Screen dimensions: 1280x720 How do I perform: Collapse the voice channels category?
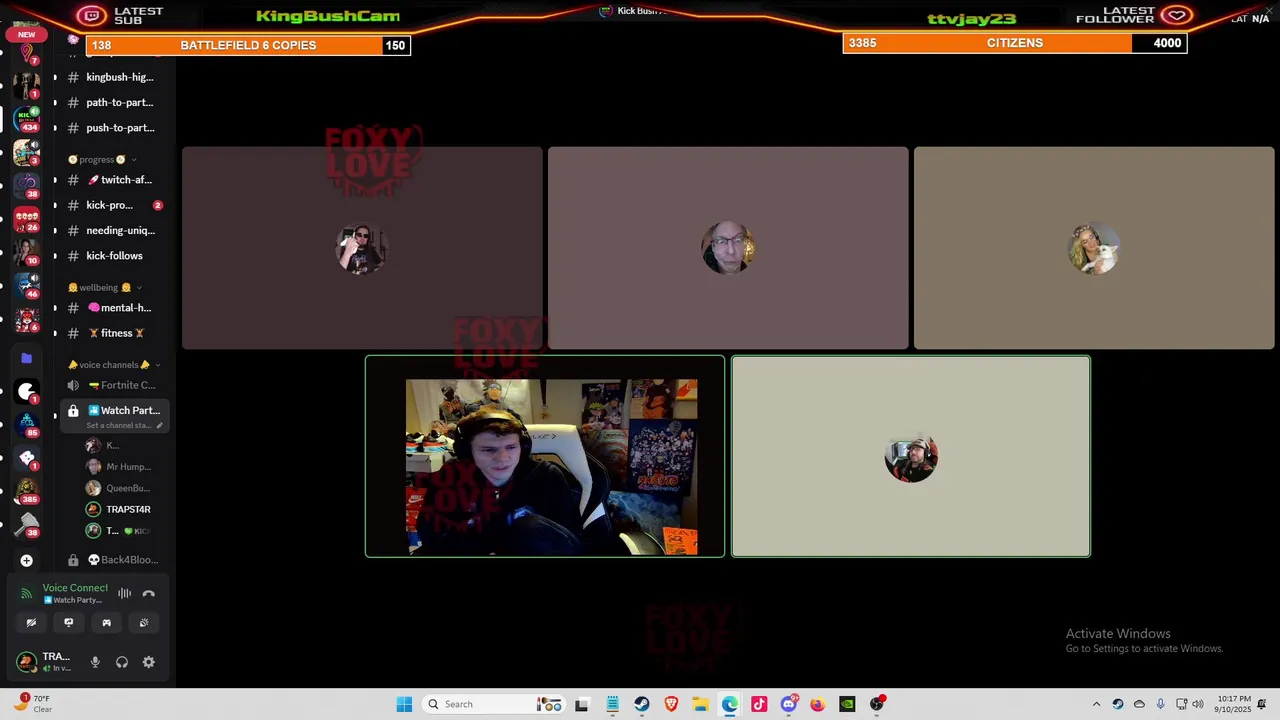(x=113, y=365)
